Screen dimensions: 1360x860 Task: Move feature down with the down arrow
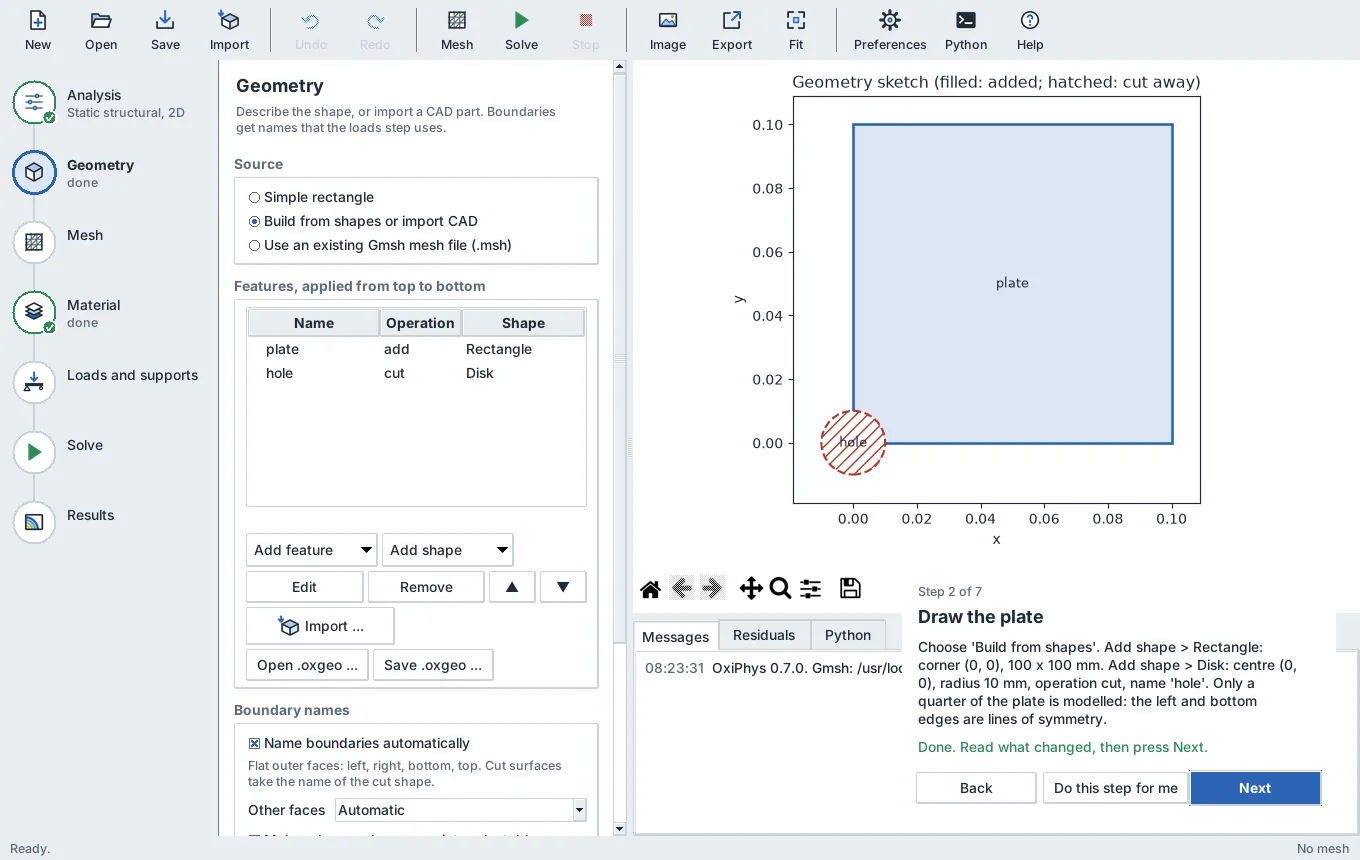(563, 587)
